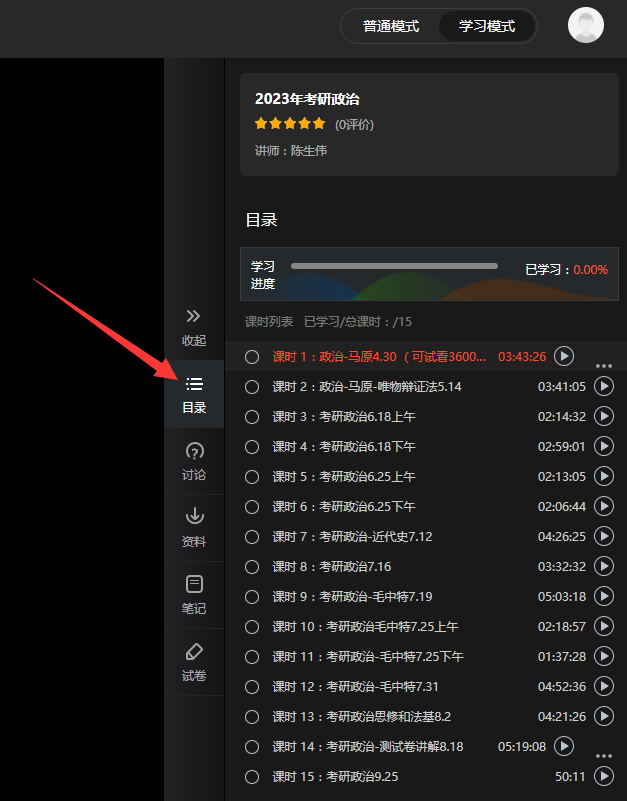Open lesson title 课时 6：考研政治6.25下午
Screen dimensions: 627x801
point(344,507)
